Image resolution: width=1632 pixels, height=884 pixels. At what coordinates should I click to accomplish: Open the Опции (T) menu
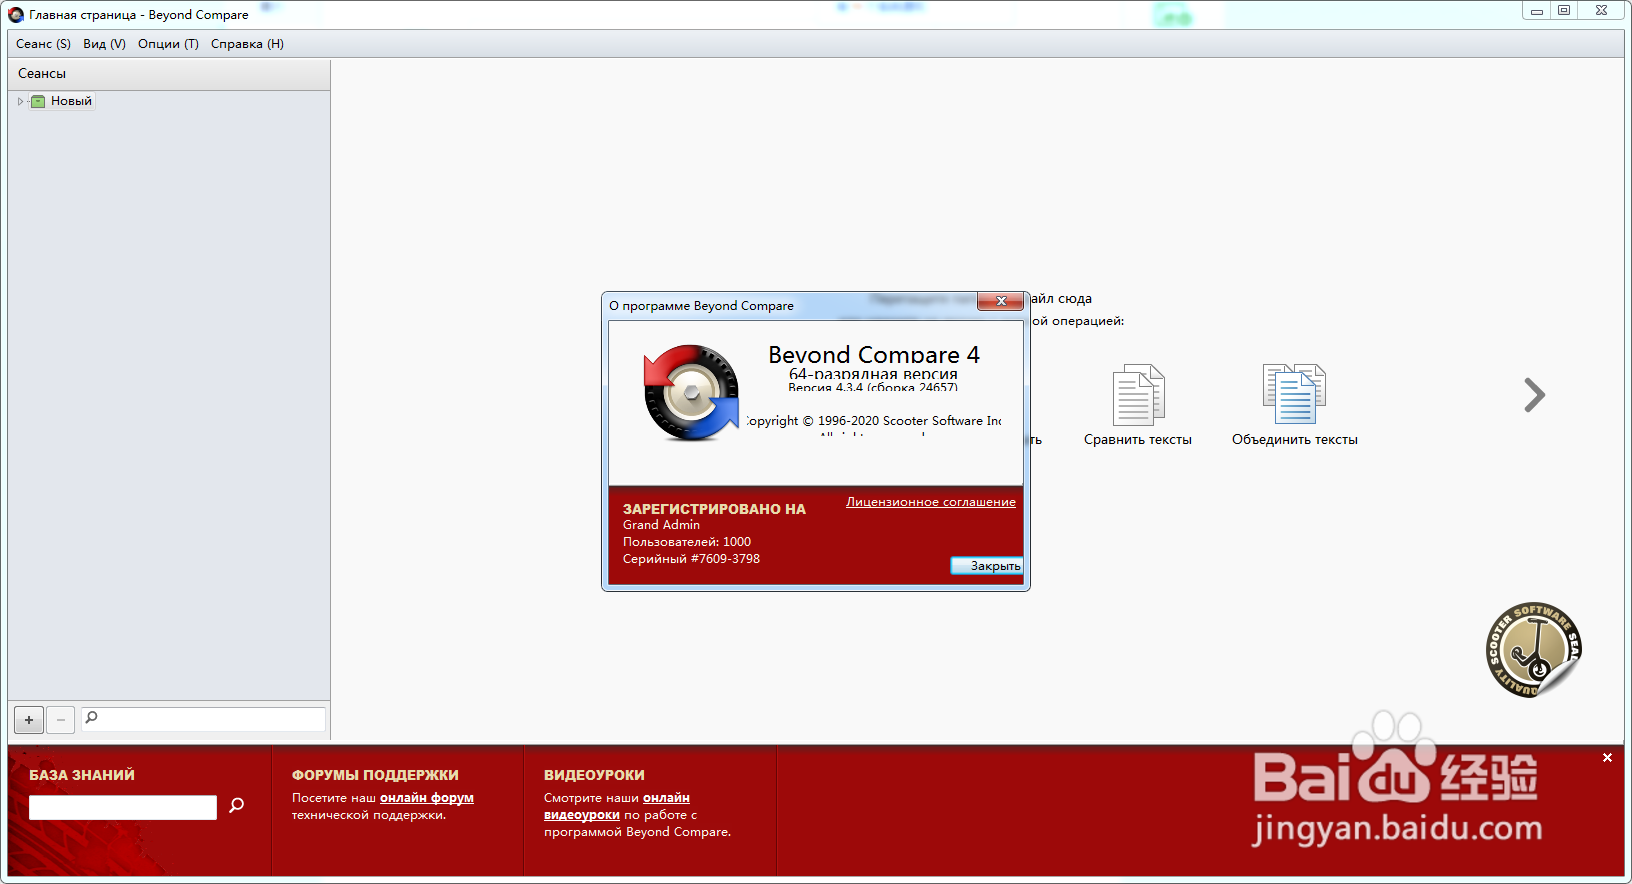[x=168, y=44]
